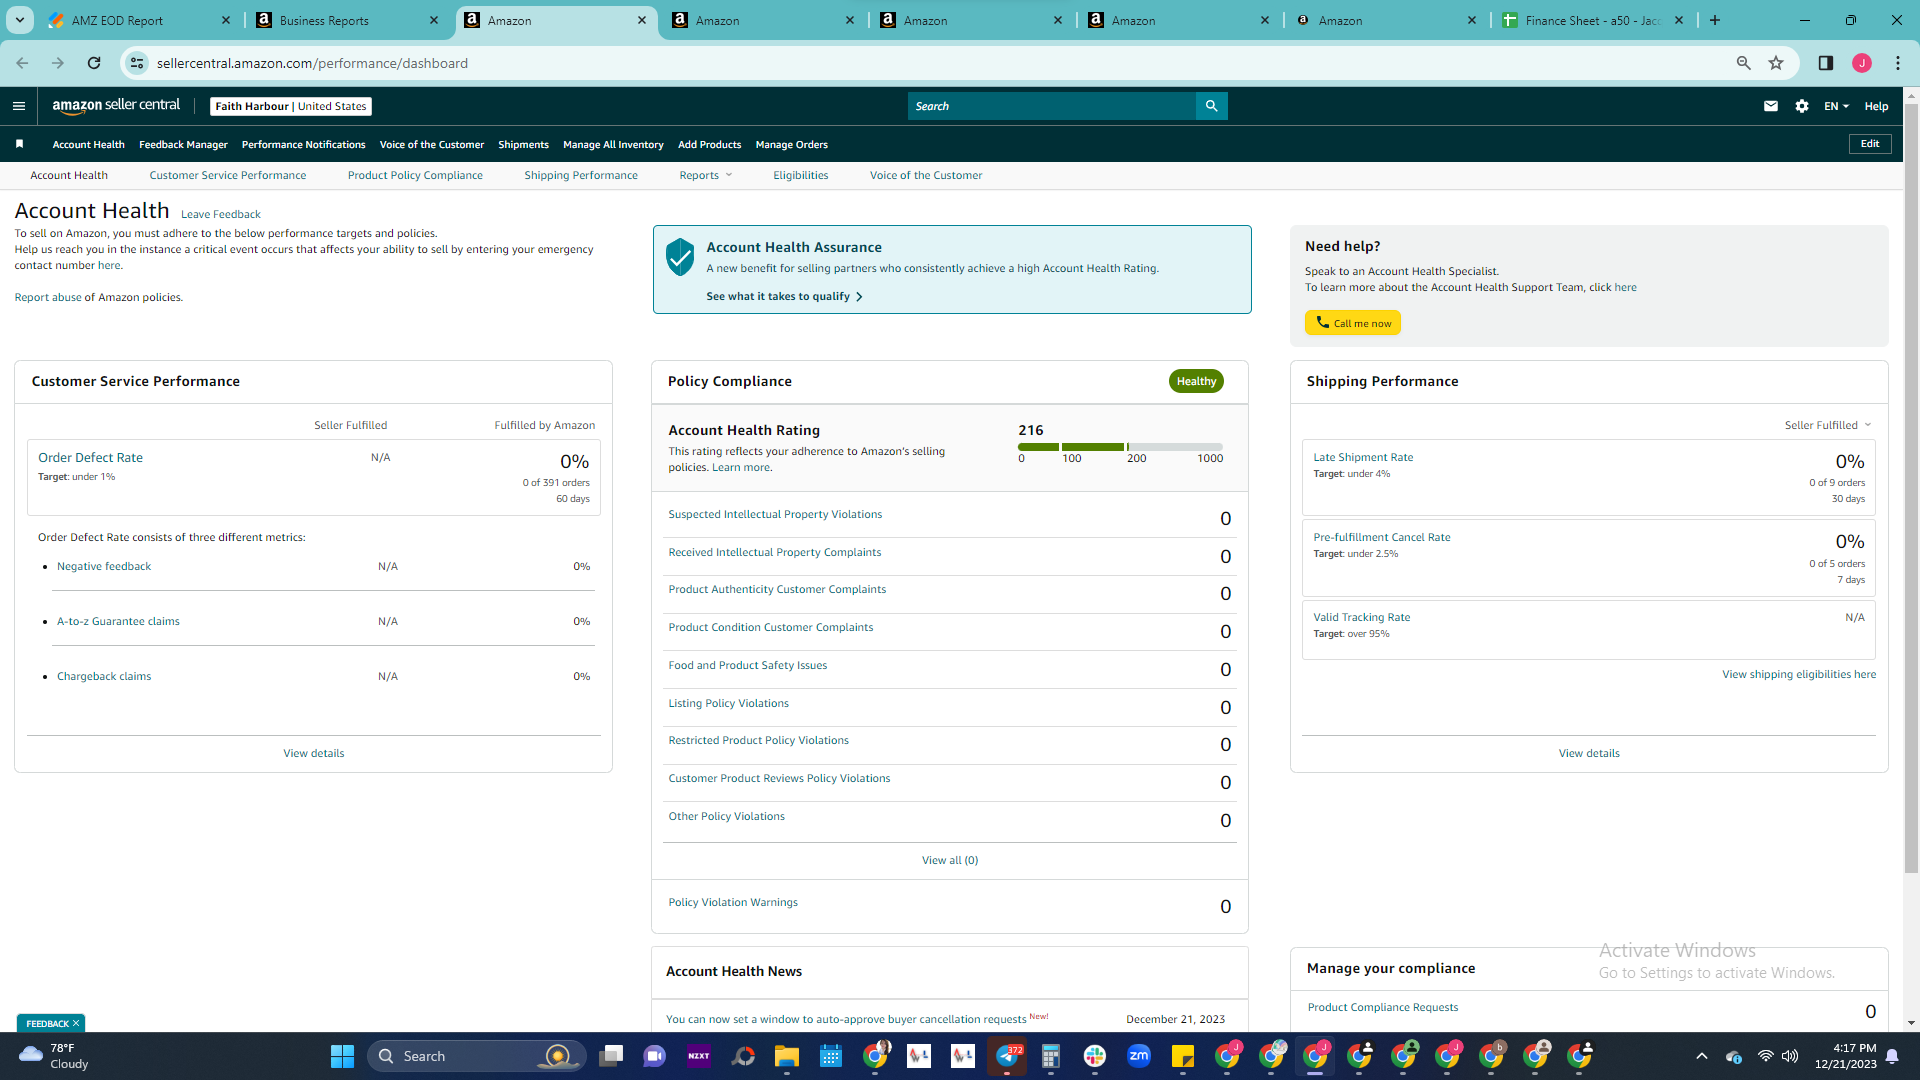
Task: Click the Windows taskbar Search box
Action: click(x=477, y=1056)
